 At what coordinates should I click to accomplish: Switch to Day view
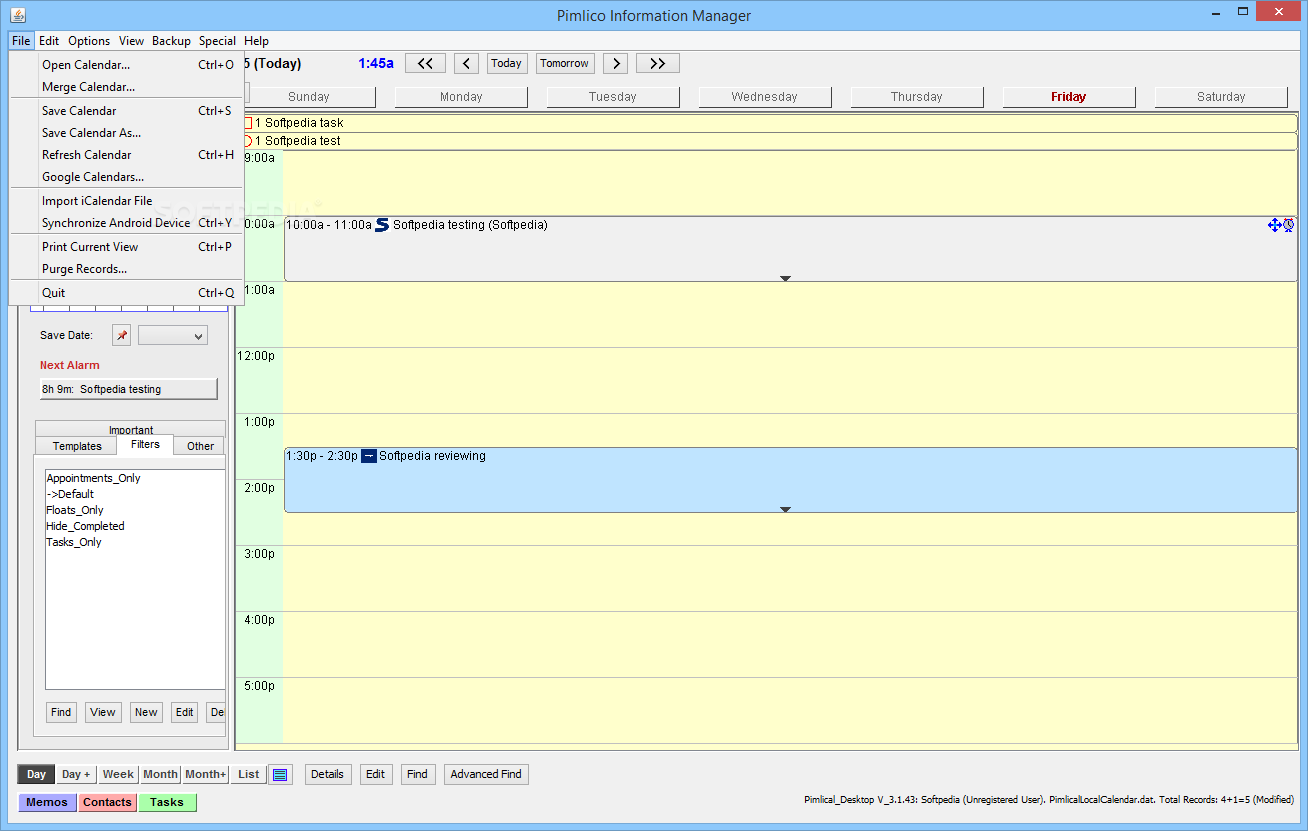36,774
